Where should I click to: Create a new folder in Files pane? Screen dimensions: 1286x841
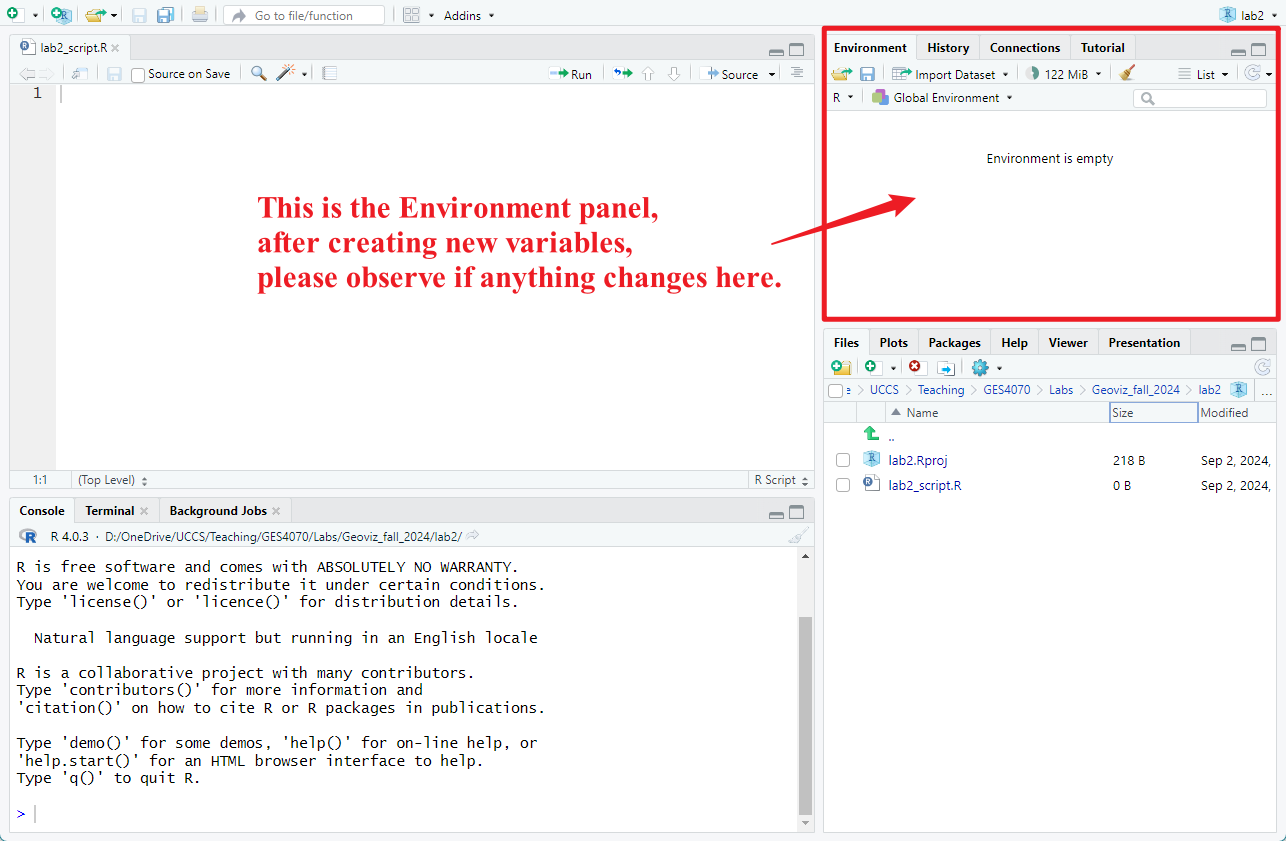click(x=841, y=368)
